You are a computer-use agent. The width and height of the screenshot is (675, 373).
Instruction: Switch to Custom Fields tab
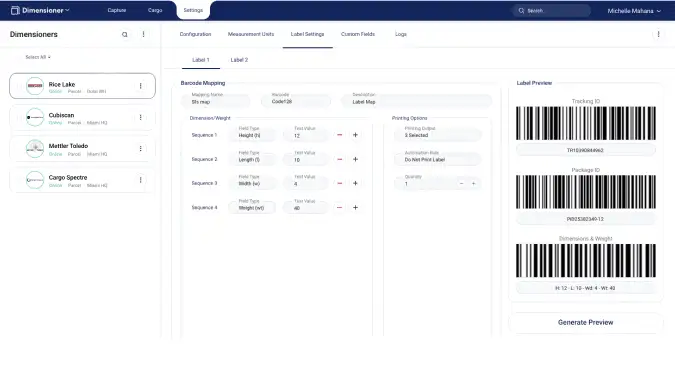358,34
